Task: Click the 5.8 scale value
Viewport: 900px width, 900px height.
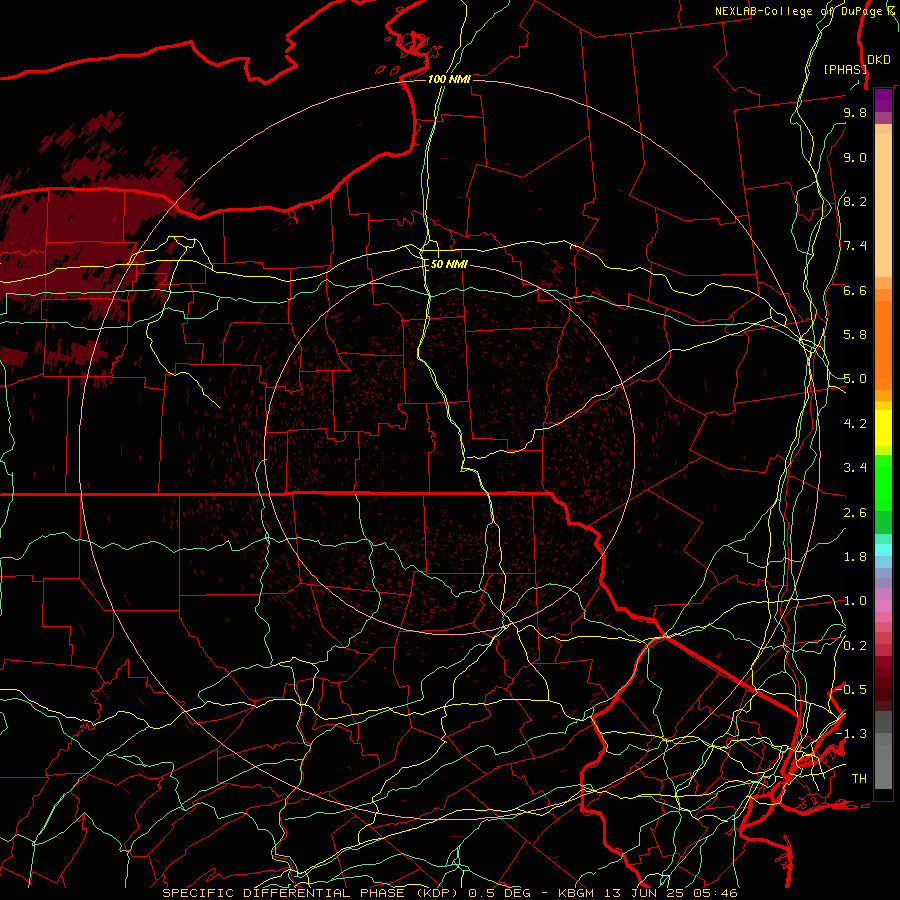Action: tap(855, 335)
